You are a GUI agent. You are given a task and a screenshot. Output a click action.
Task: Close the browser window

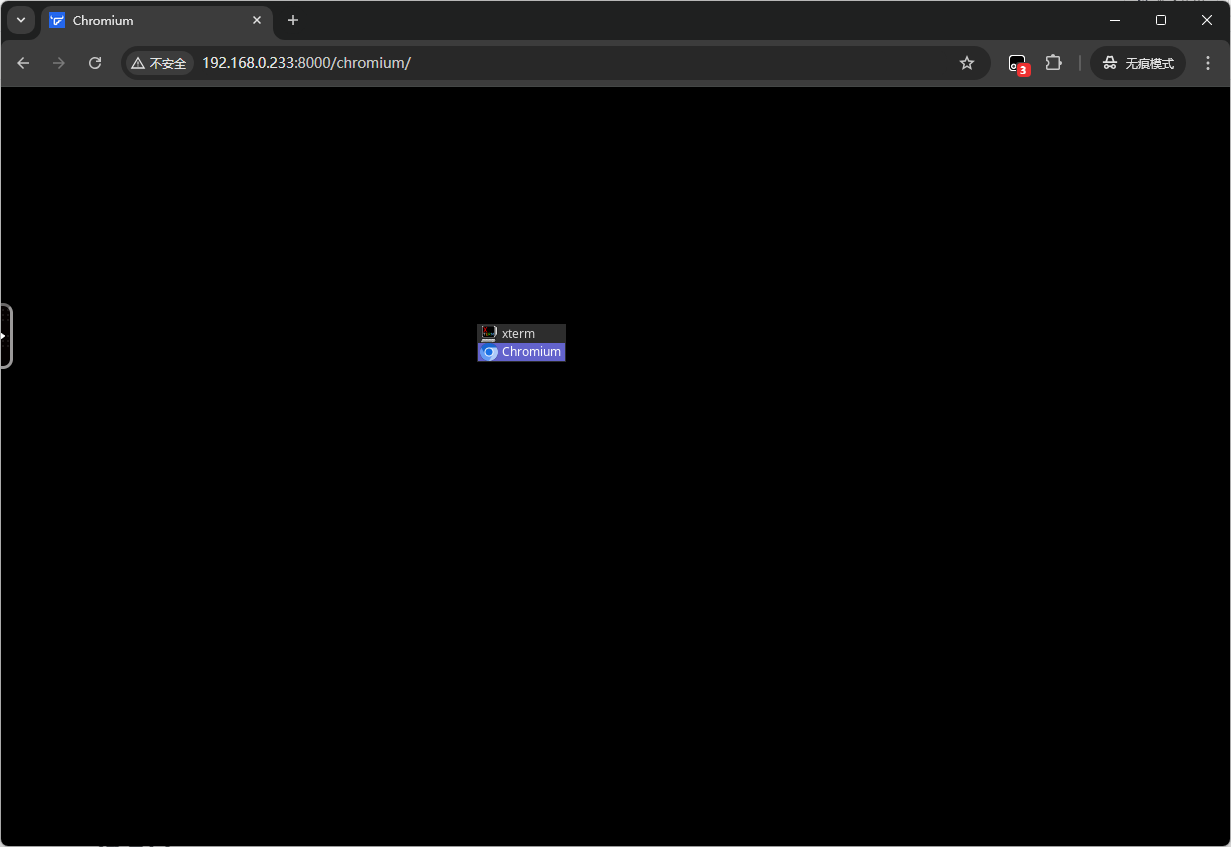[1207, 20]
